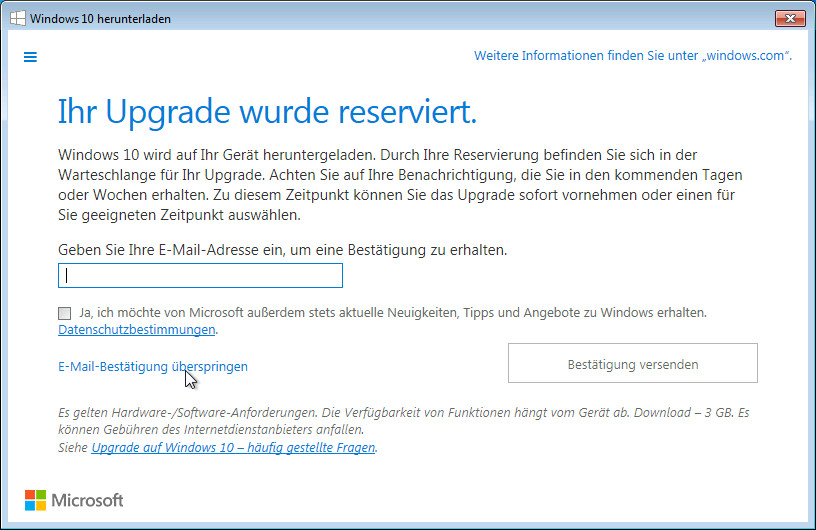Close the Windows 10 herunterladen window
The image size is (816, 530).
pyautogui.click(x=790, y=18)
